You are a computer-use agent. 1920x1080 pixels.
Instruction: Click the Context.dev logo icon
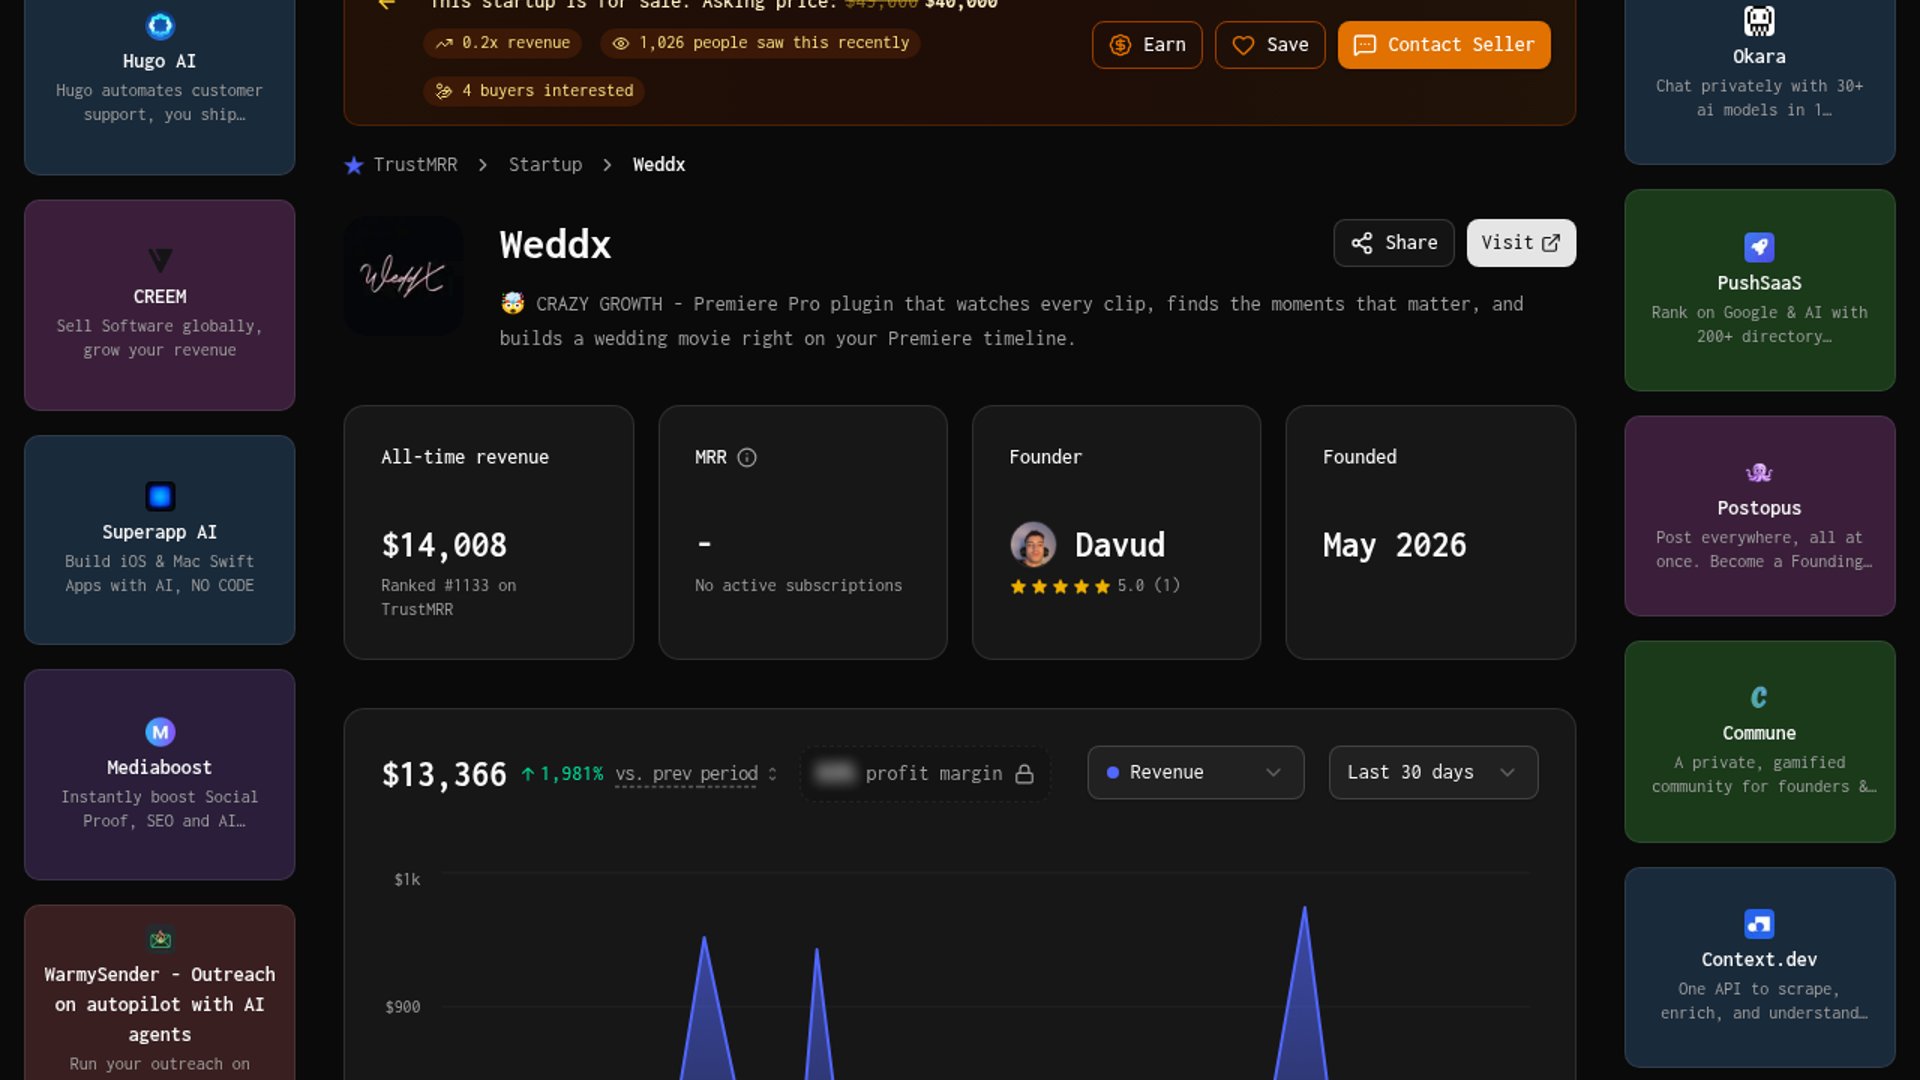[1759, 923]
